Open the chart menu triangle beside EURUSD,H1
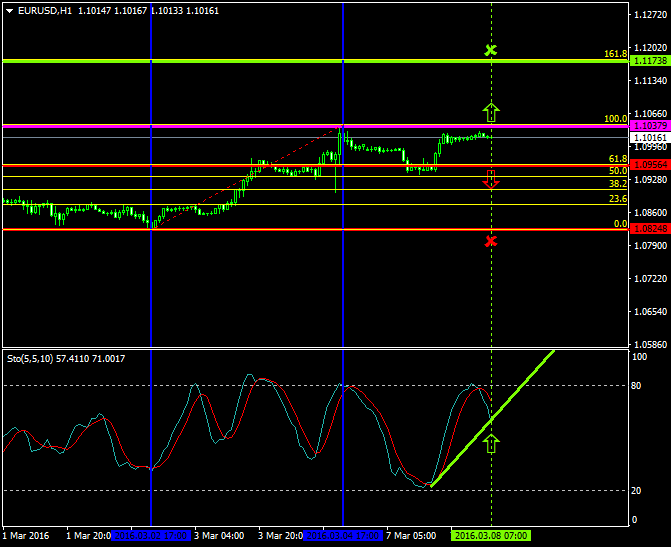671x547 pixels. [x=9, y=11]
